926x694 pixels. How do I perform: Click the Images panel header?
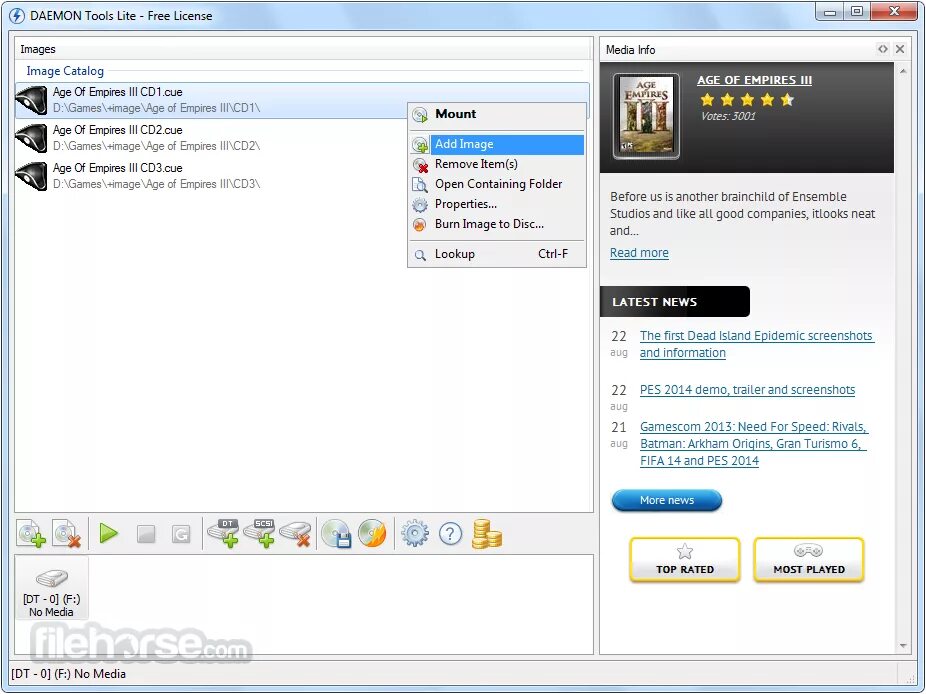[x=304, y=49]
